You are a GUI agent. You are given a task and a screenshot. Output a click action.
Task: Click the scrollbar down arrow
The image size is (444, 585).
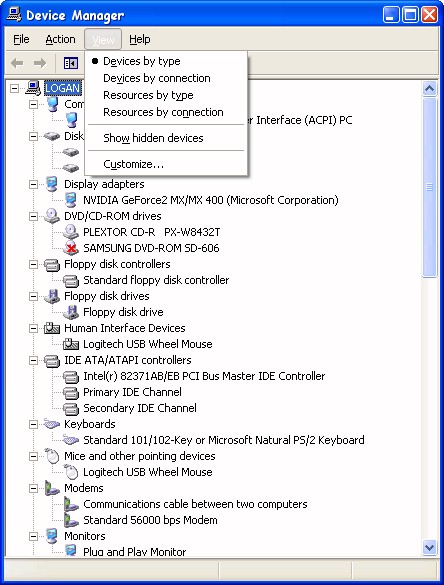[x=429, y=548]
